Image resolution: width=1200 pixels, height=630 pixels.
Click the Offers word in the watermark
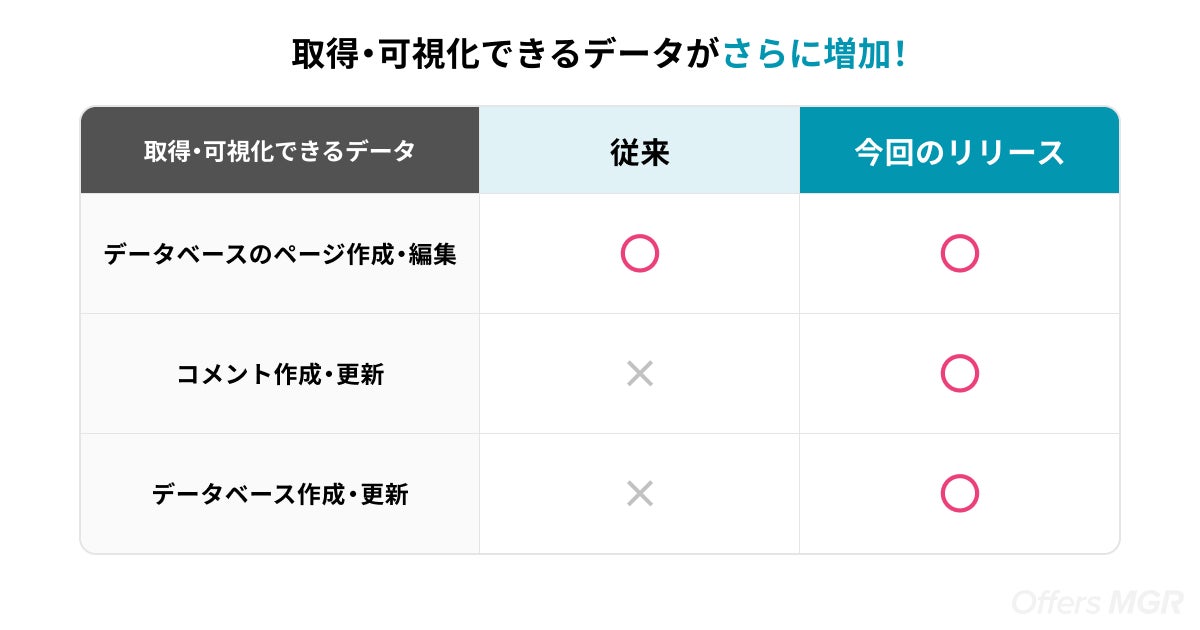1057,602
